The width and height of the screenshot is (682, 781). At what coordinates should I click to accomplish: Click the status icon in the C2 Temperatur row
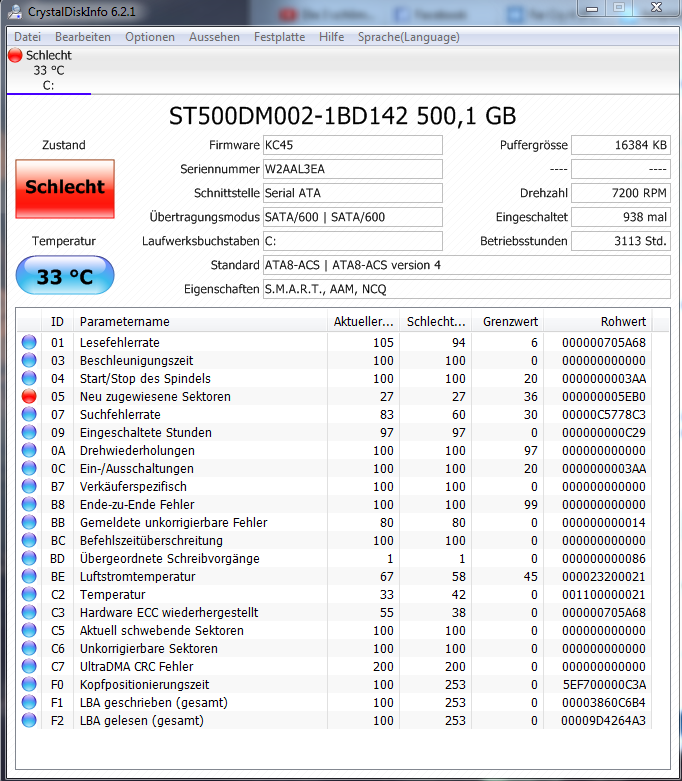(29, 594)
